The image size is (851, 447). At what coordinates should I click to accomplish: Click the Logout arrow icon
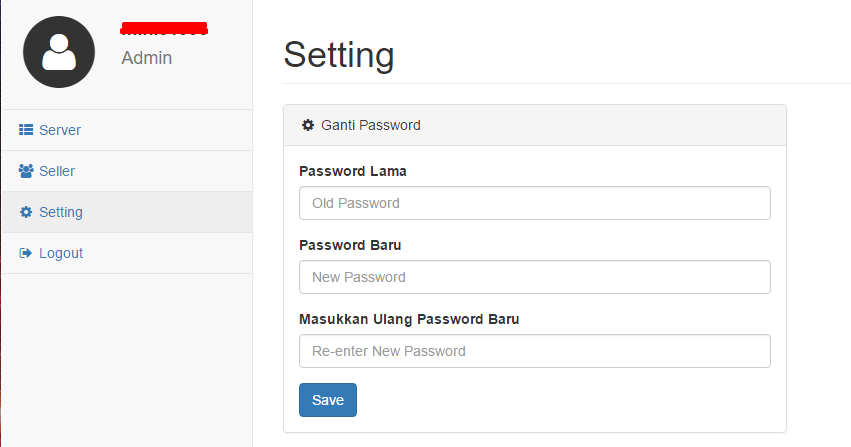click(x=26, y=253)
